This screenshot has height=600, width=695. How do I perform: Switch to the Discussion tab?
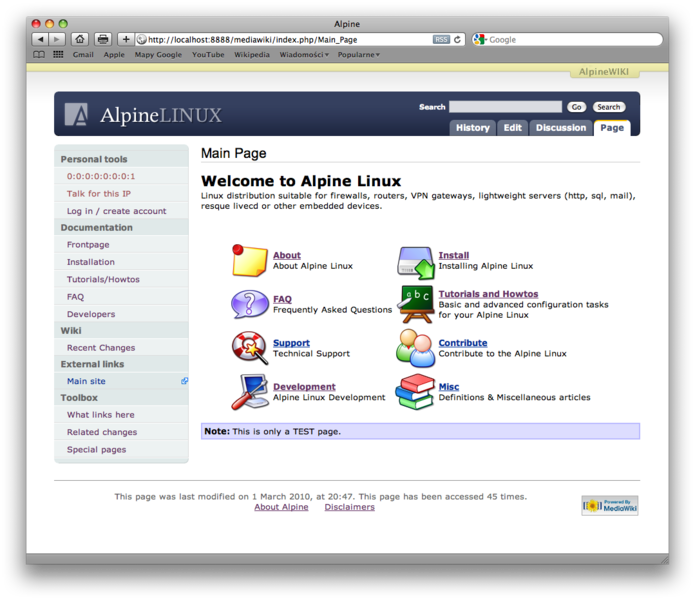[561, 128]
